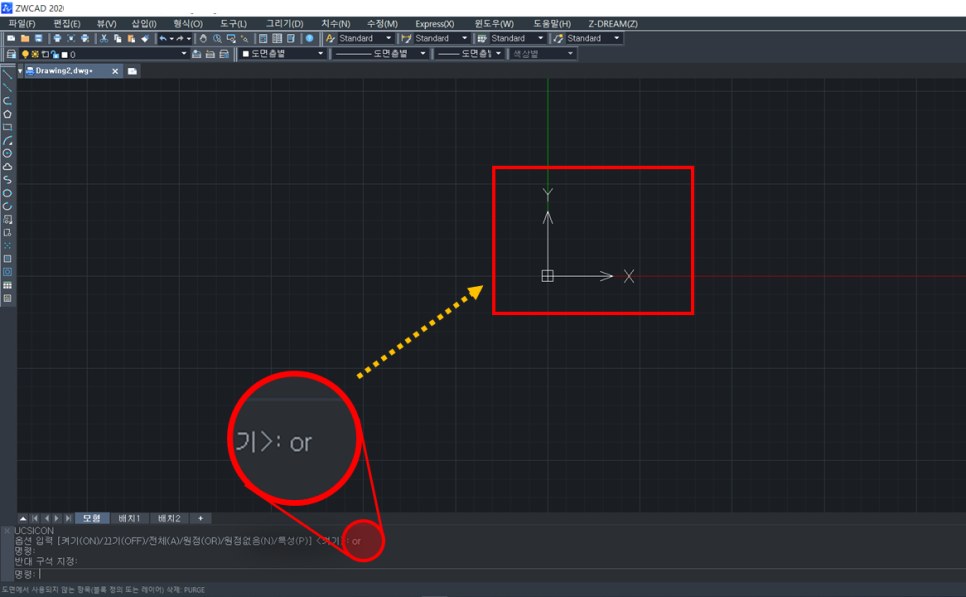Expand the 도면층별 color dropdown
The image size is (966, 597).
(320, 54)
